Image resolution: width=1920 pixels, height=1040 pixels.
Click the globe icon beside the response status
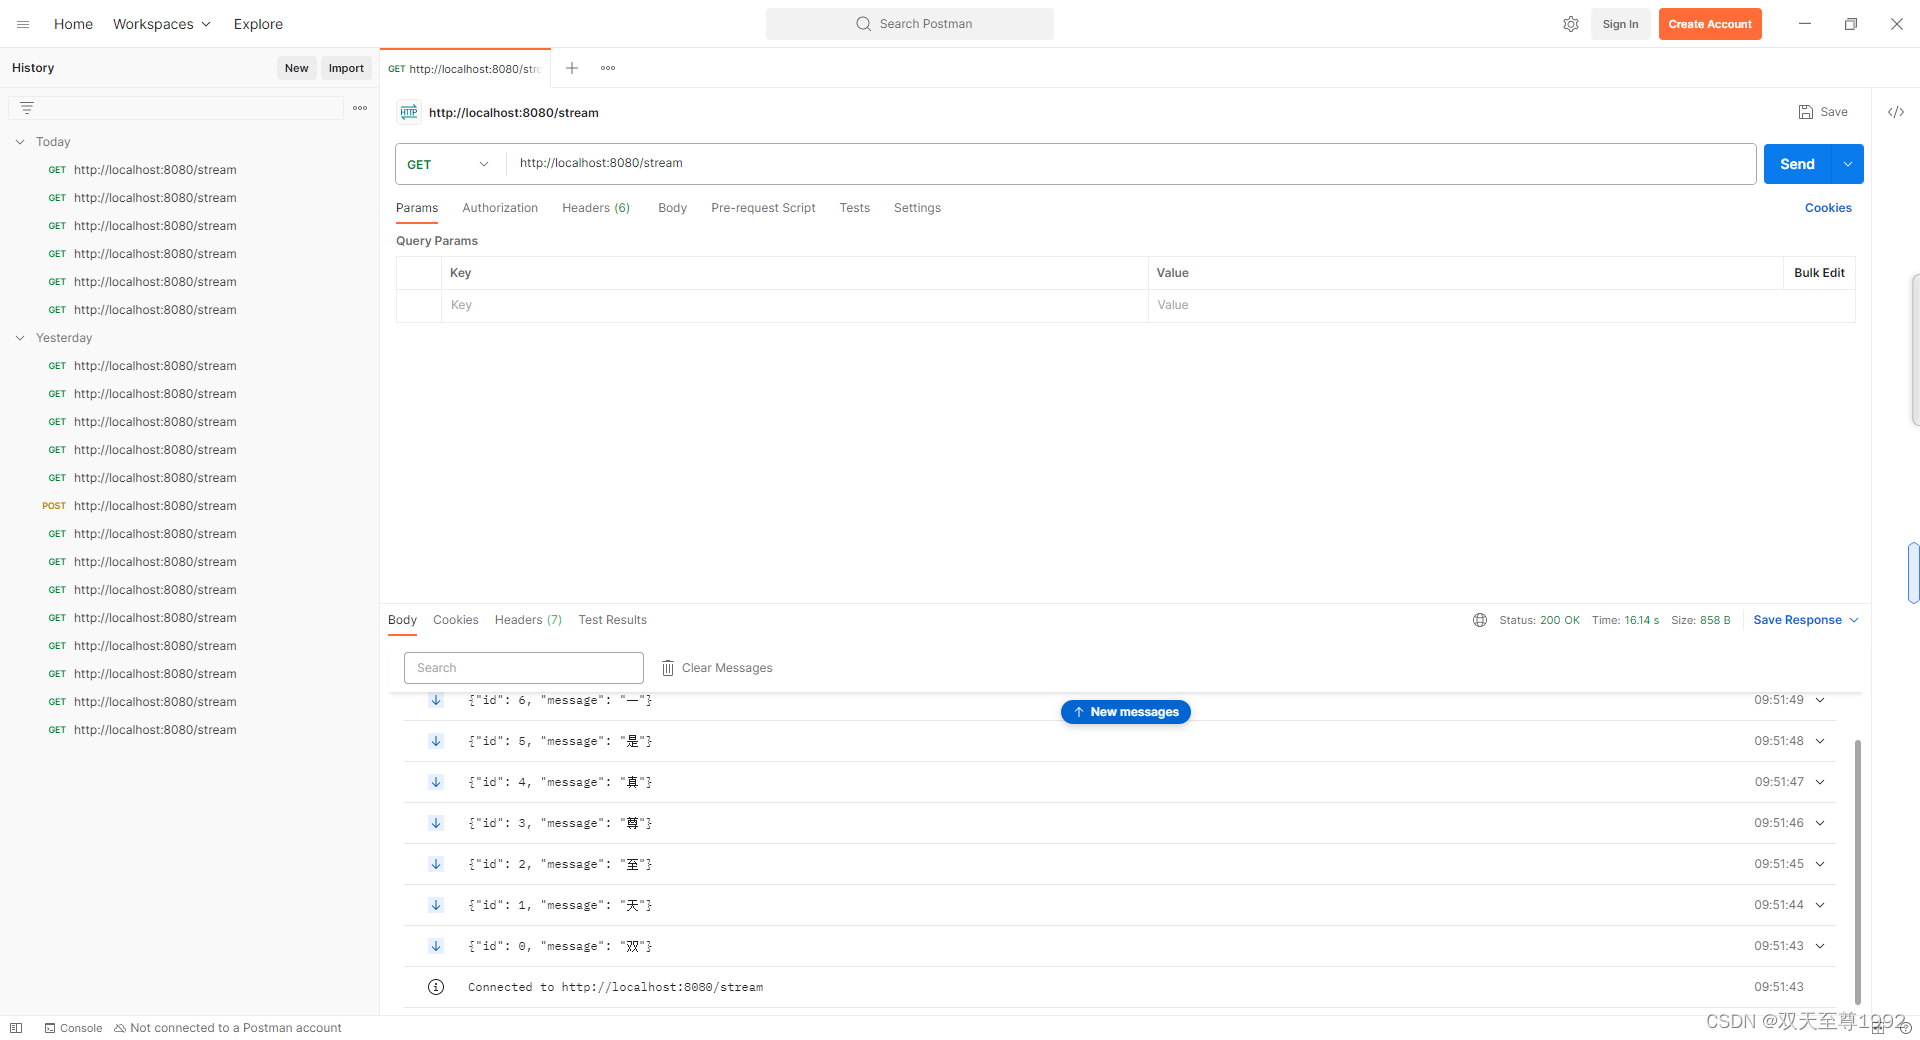(1479, 620)
